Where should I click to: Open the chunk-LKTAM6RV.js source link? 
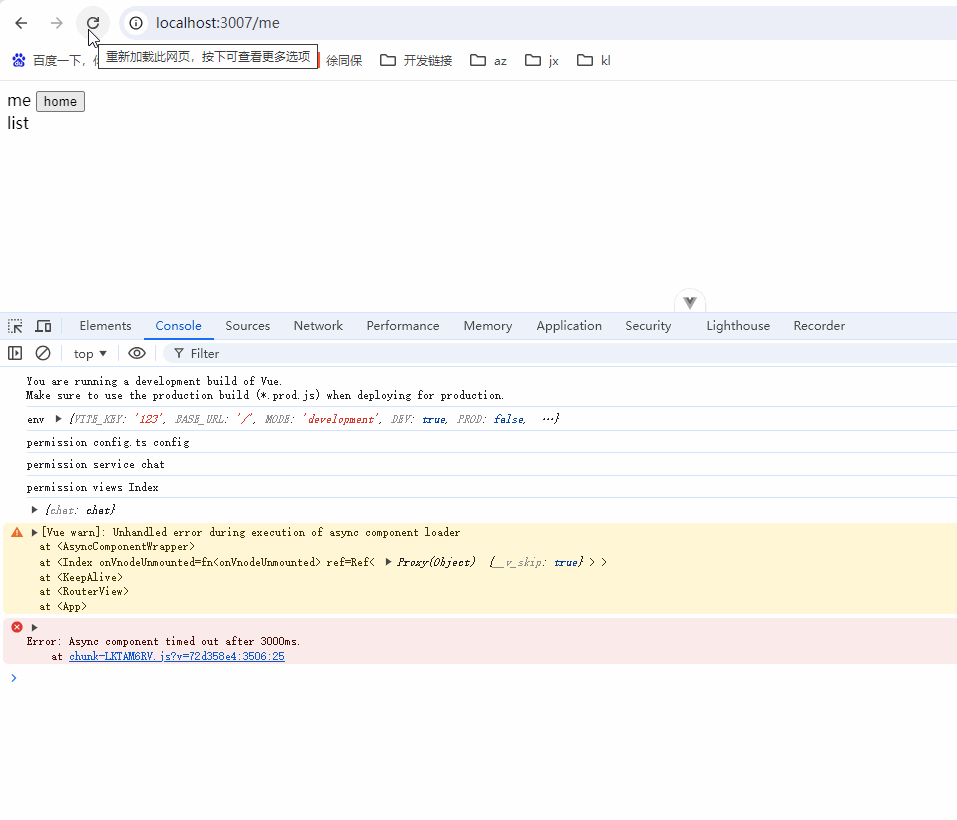177,656
